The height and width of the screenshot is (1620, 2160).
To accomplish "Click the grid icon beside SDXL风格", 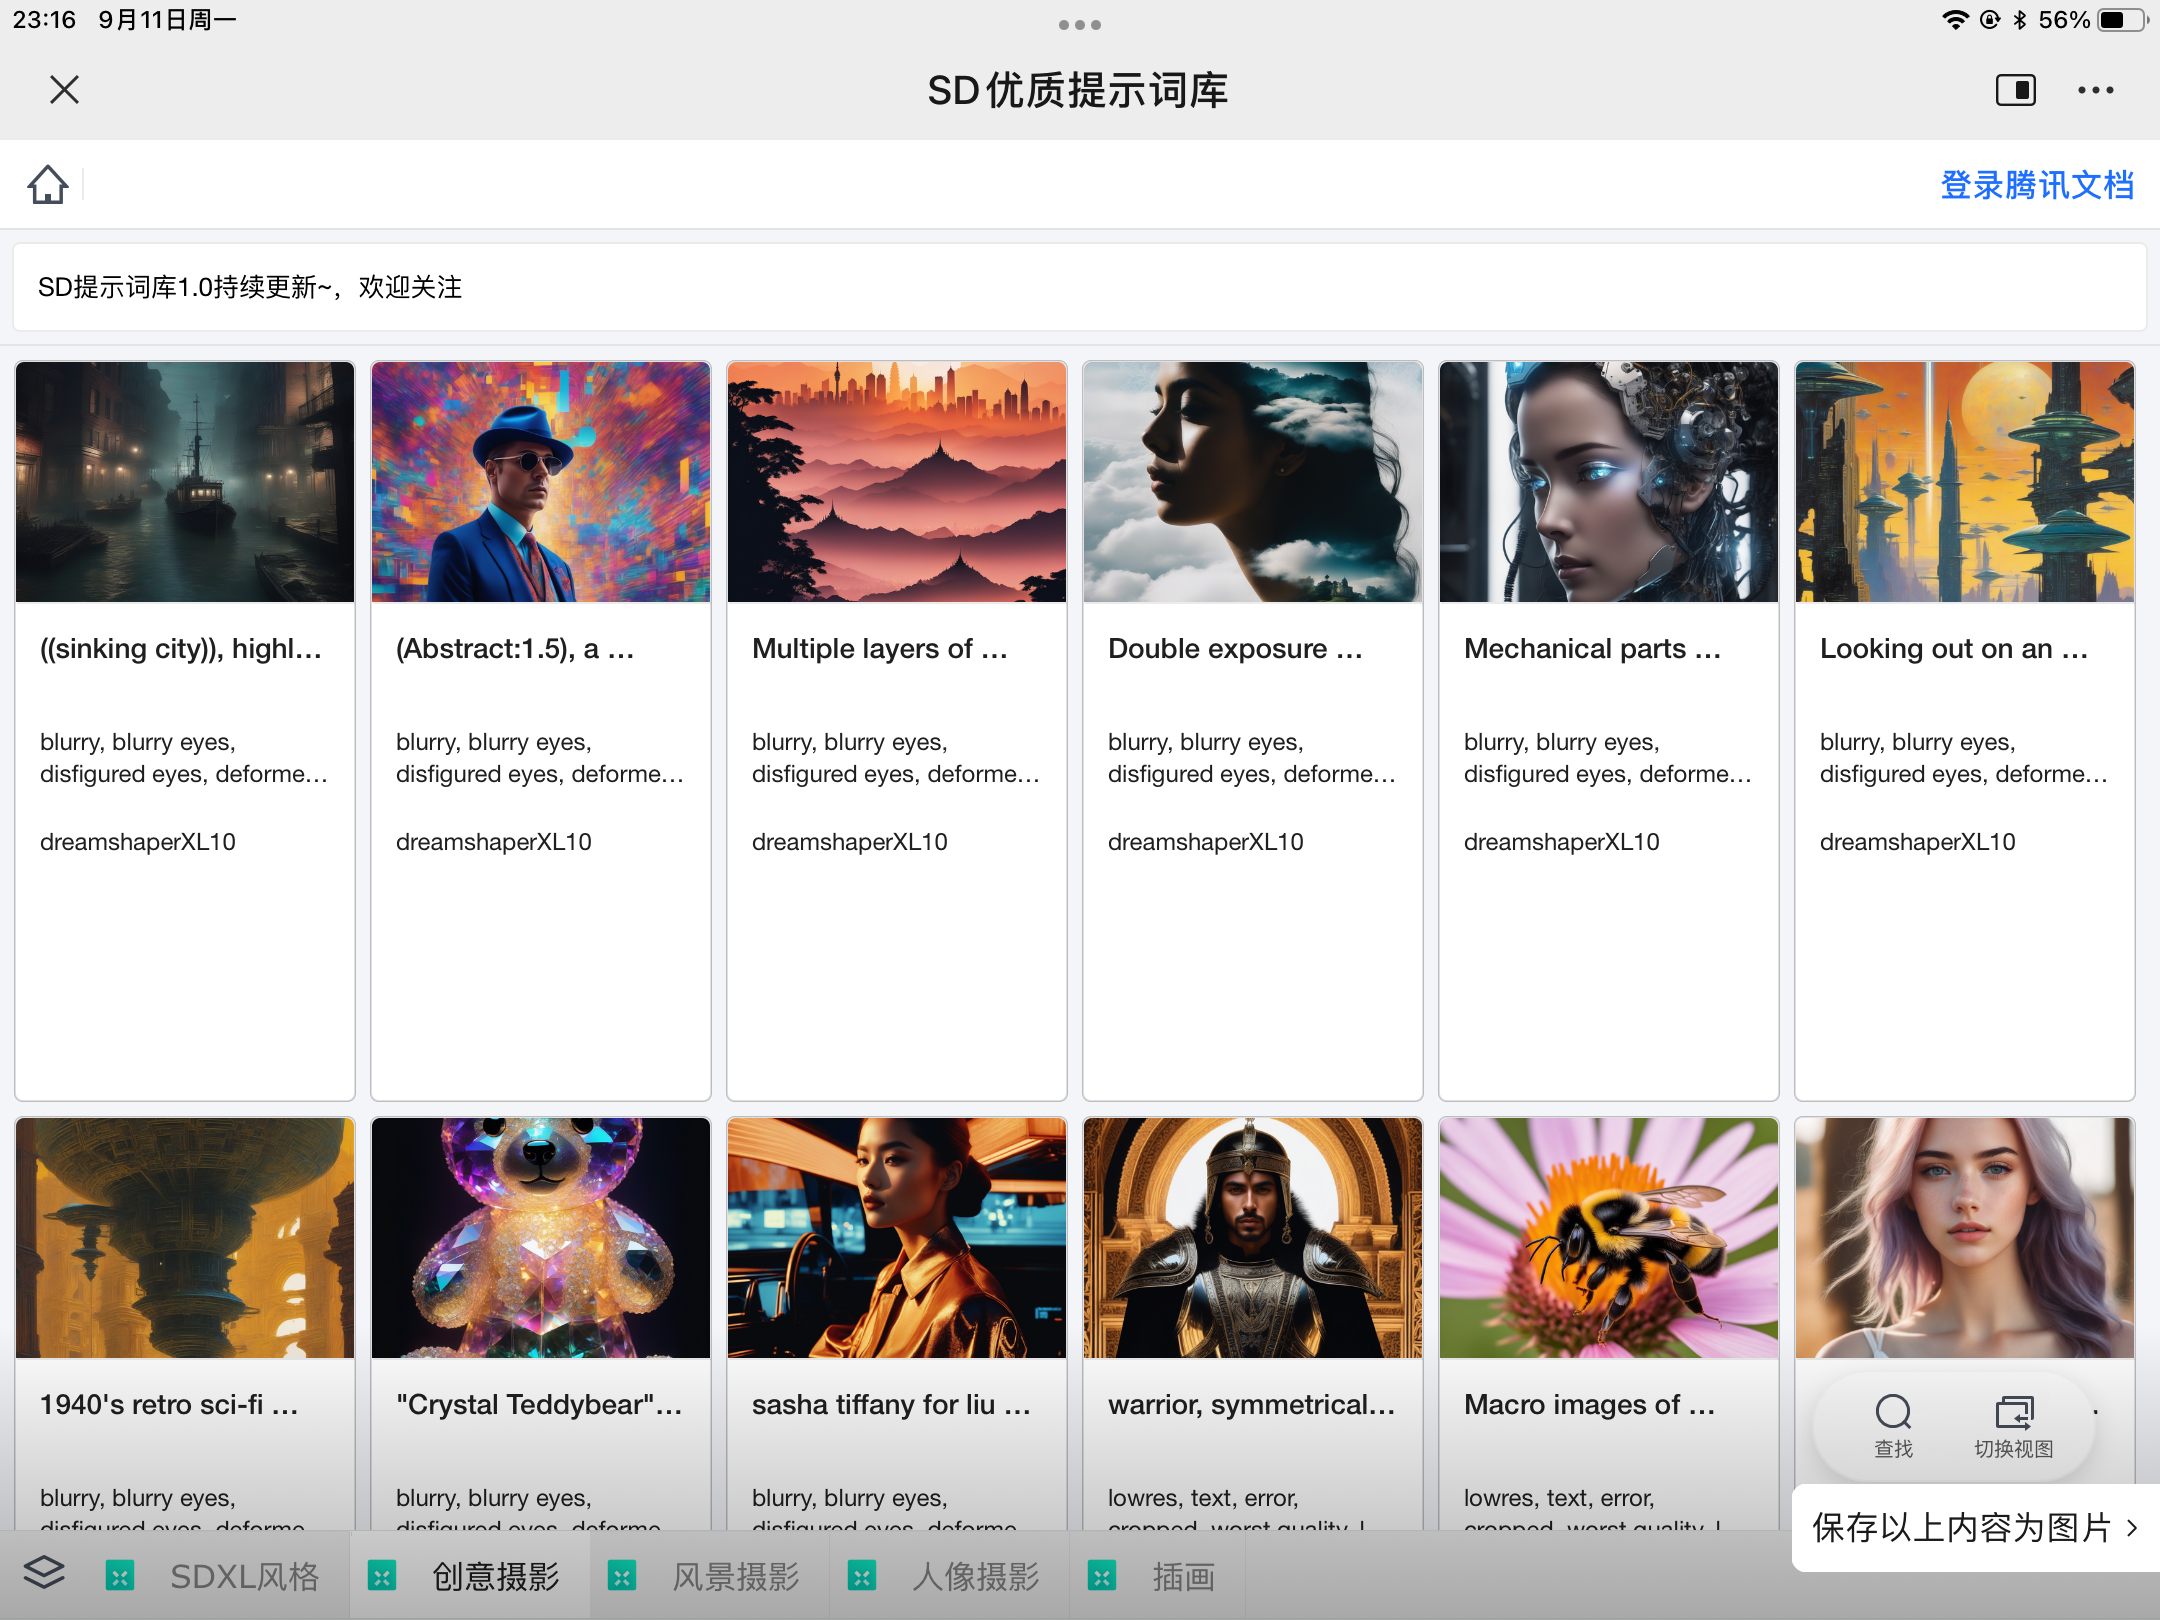I will tap(120, 1577).
